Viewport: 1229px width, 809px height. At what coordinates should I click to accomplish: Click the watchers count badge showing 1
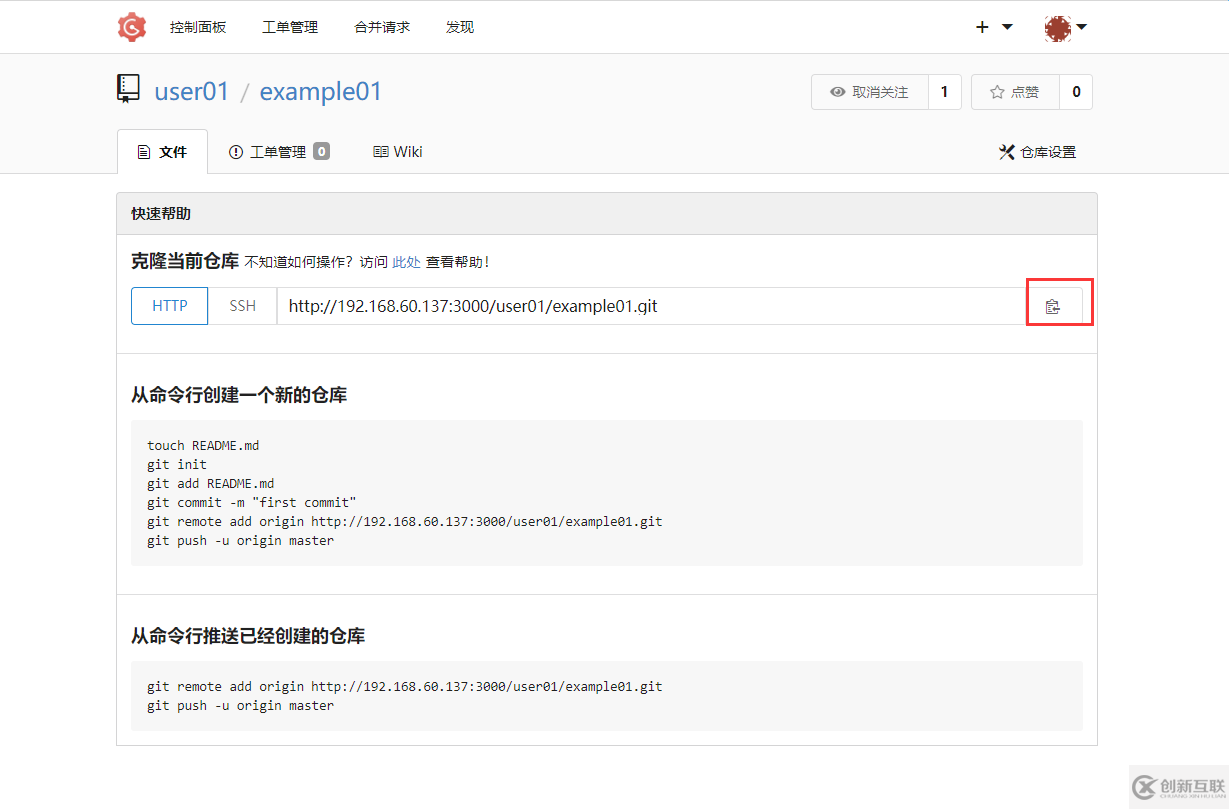click(x=944, y=91)
